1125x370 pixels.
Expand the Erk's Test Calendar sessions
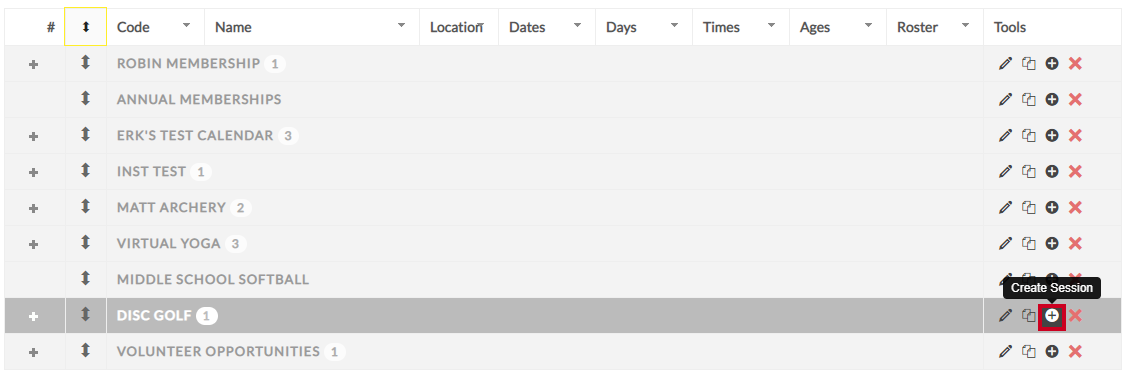point(33,136)
